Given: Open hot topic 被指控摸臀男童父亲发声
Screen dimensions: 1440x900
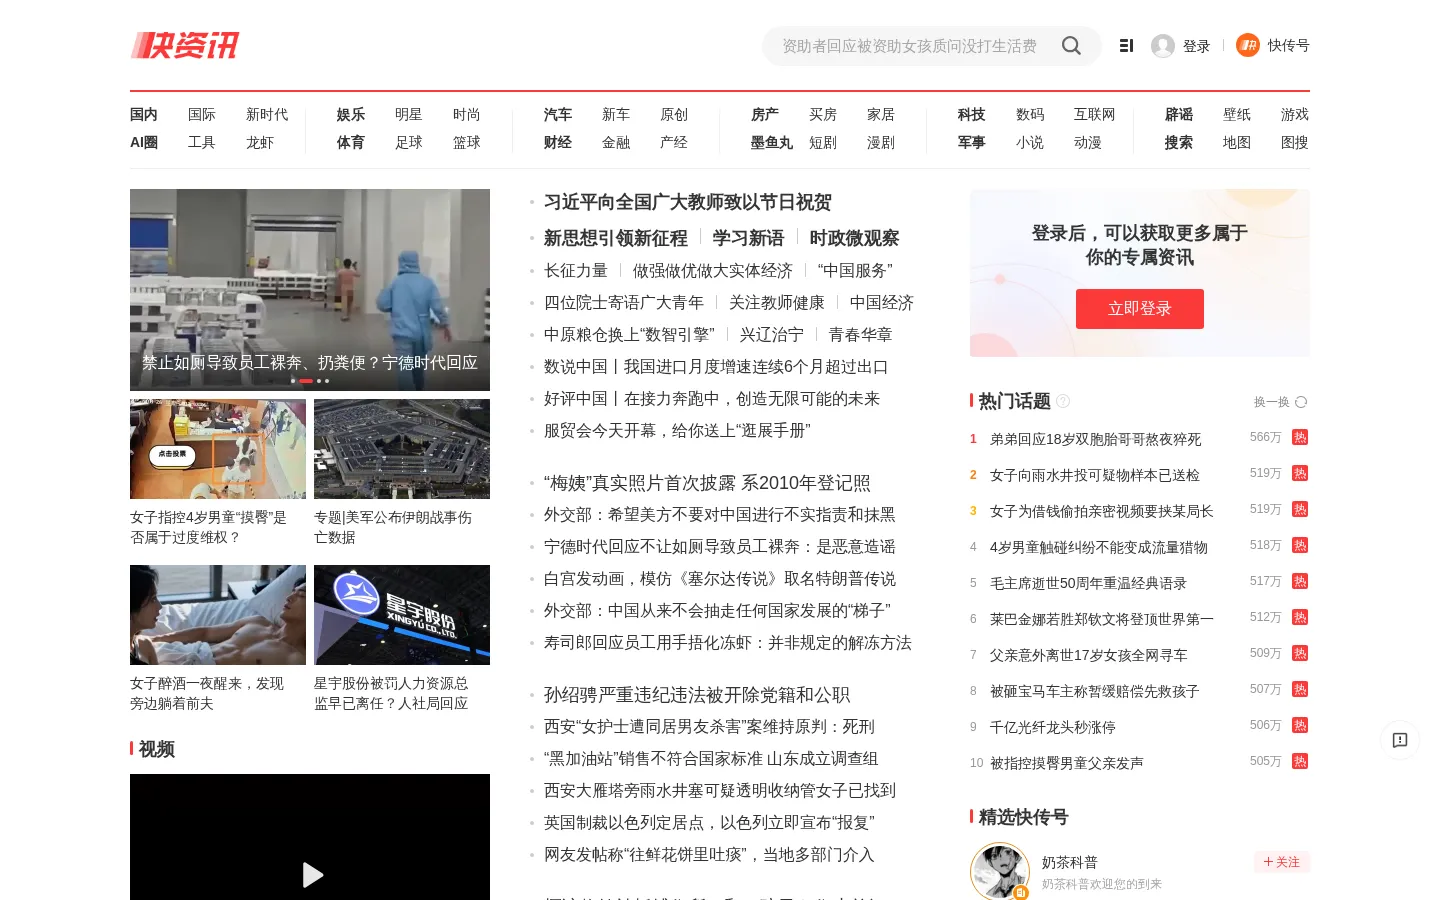Looking at the screenshot, I should 1067,763.
